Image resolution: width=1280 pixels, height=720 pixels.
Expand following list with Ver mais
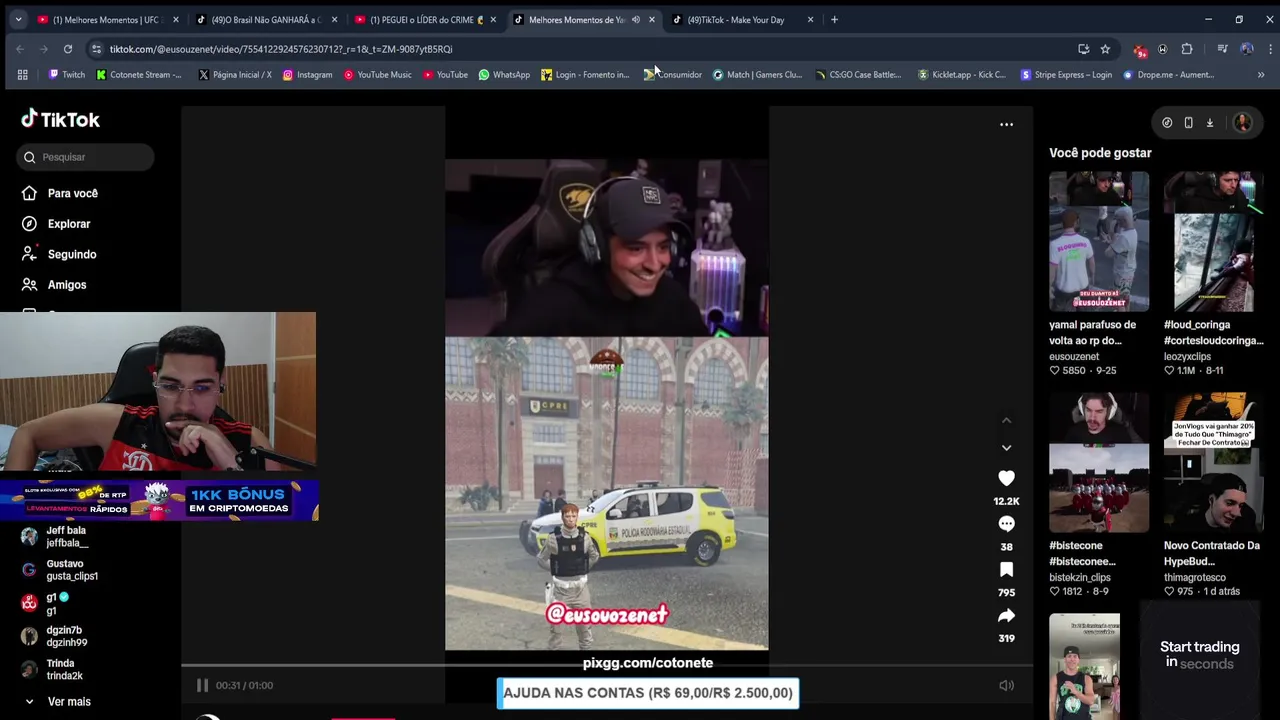59,702
